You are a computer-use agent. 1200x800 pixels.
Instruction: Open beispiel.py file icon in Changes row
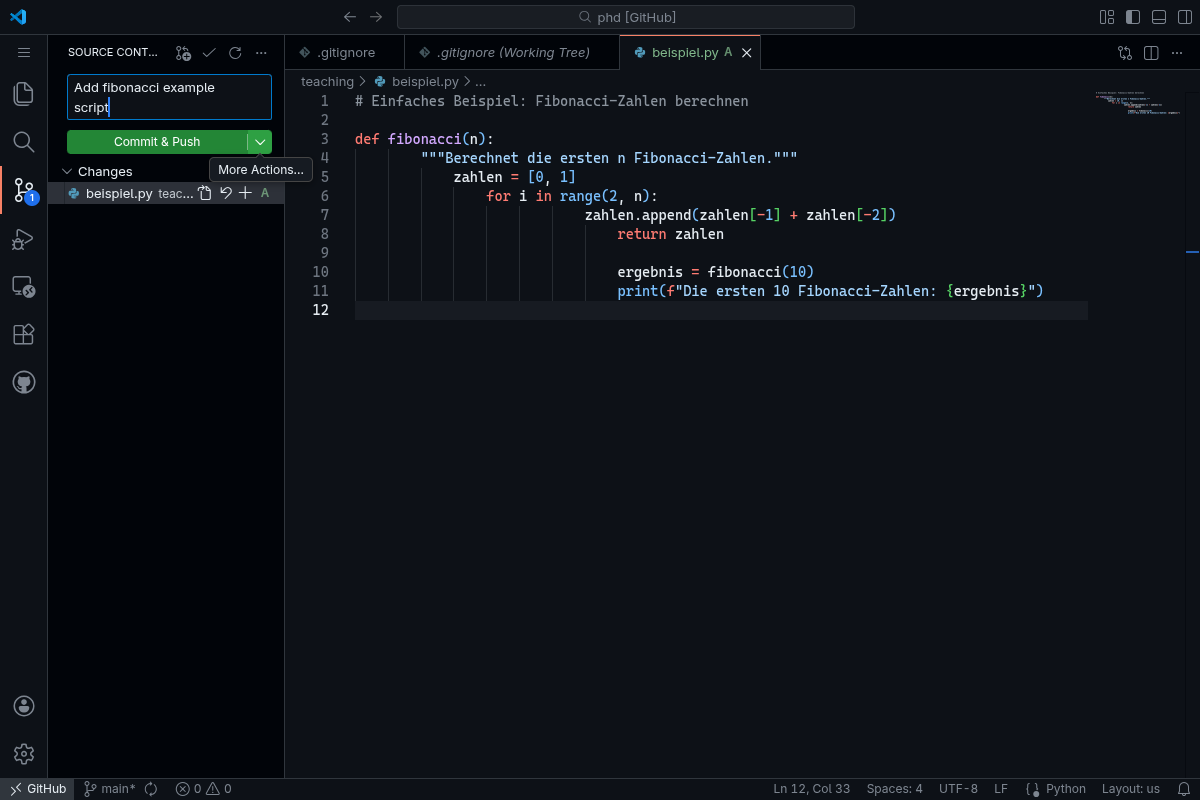(205, 193)
